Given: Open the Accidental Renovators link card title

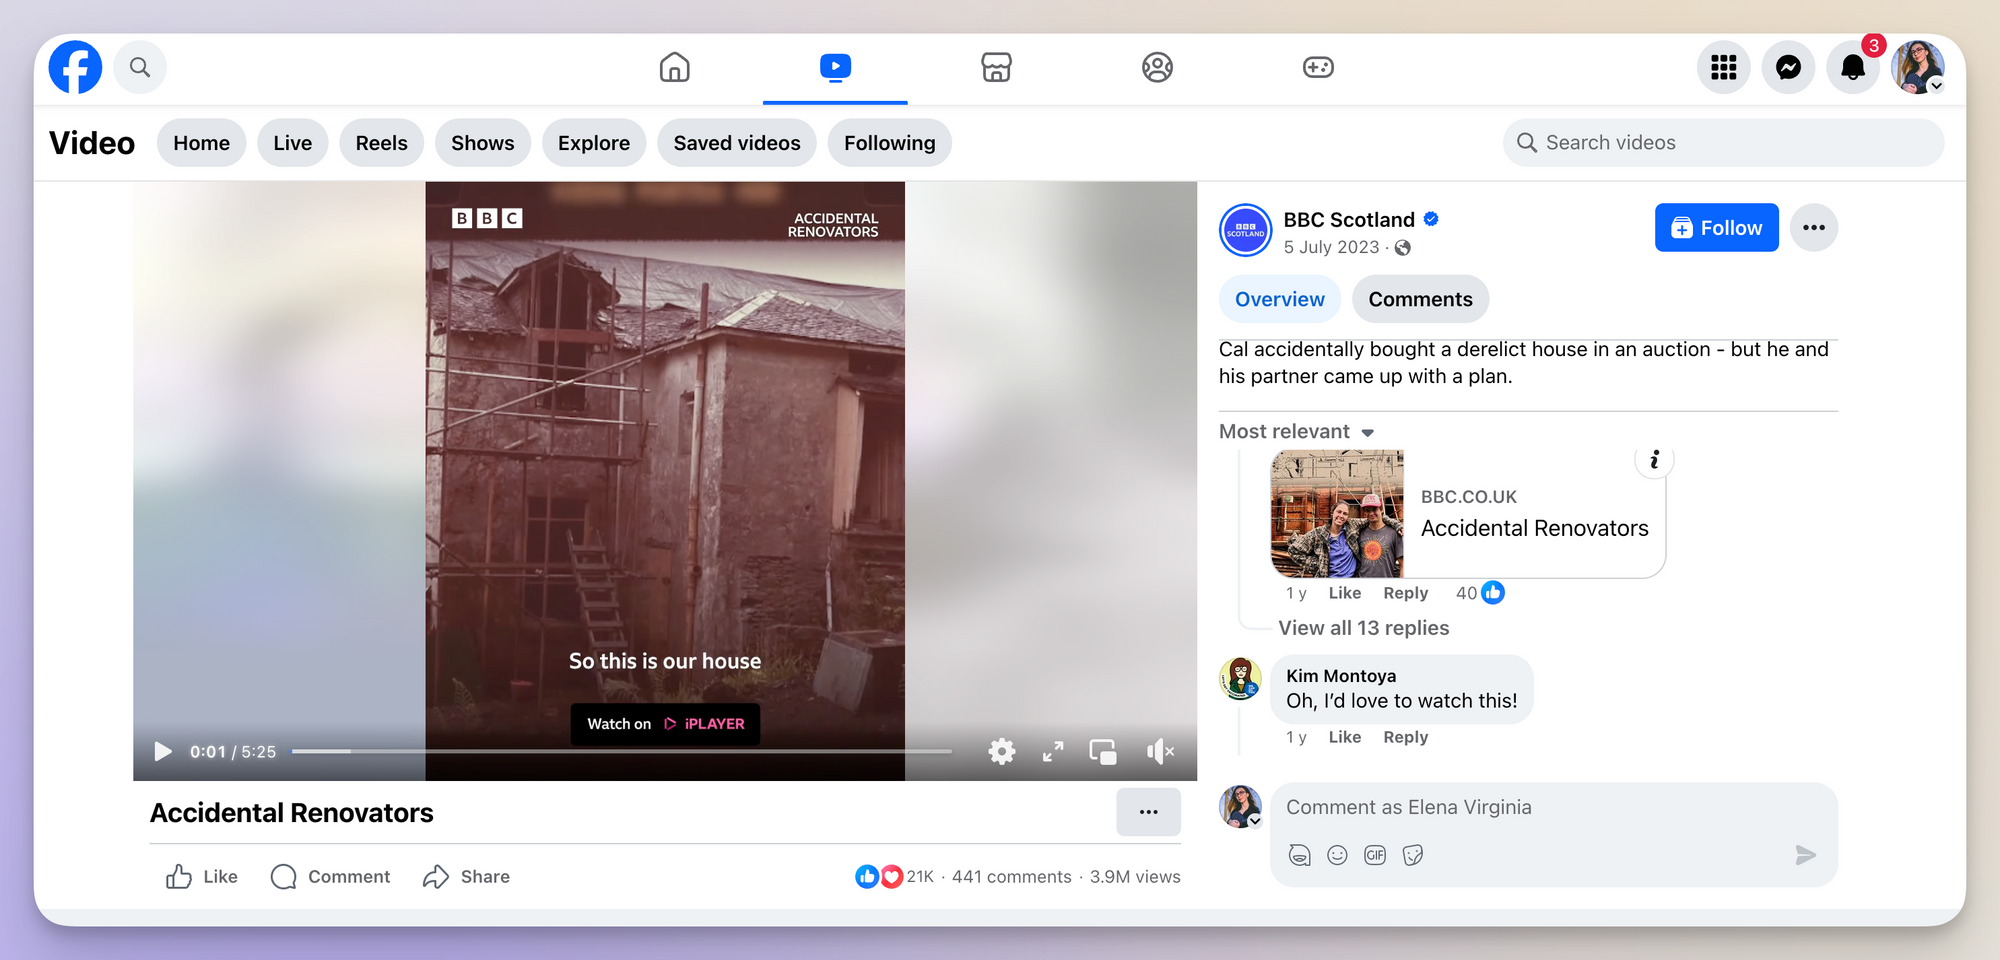Looking at the screenshot, I should pyautogui.click(x=1534, y=528).
